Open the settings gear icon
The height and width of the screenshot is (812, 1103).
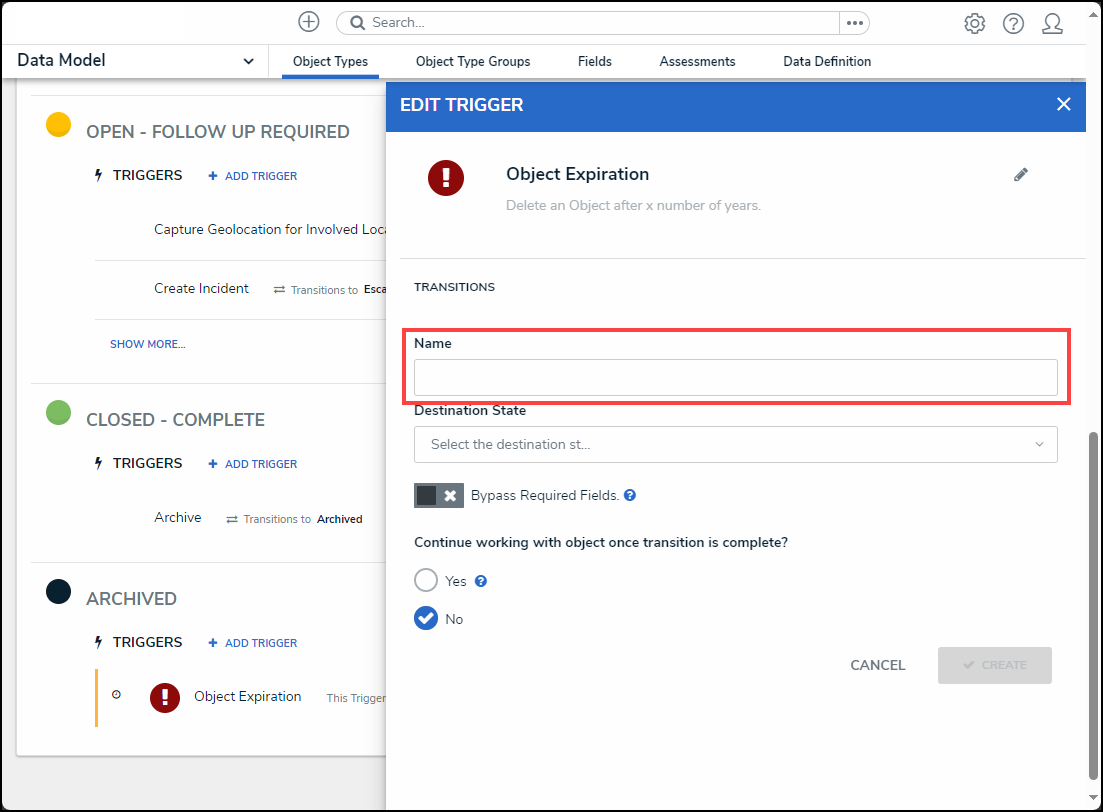coord(974,23)
